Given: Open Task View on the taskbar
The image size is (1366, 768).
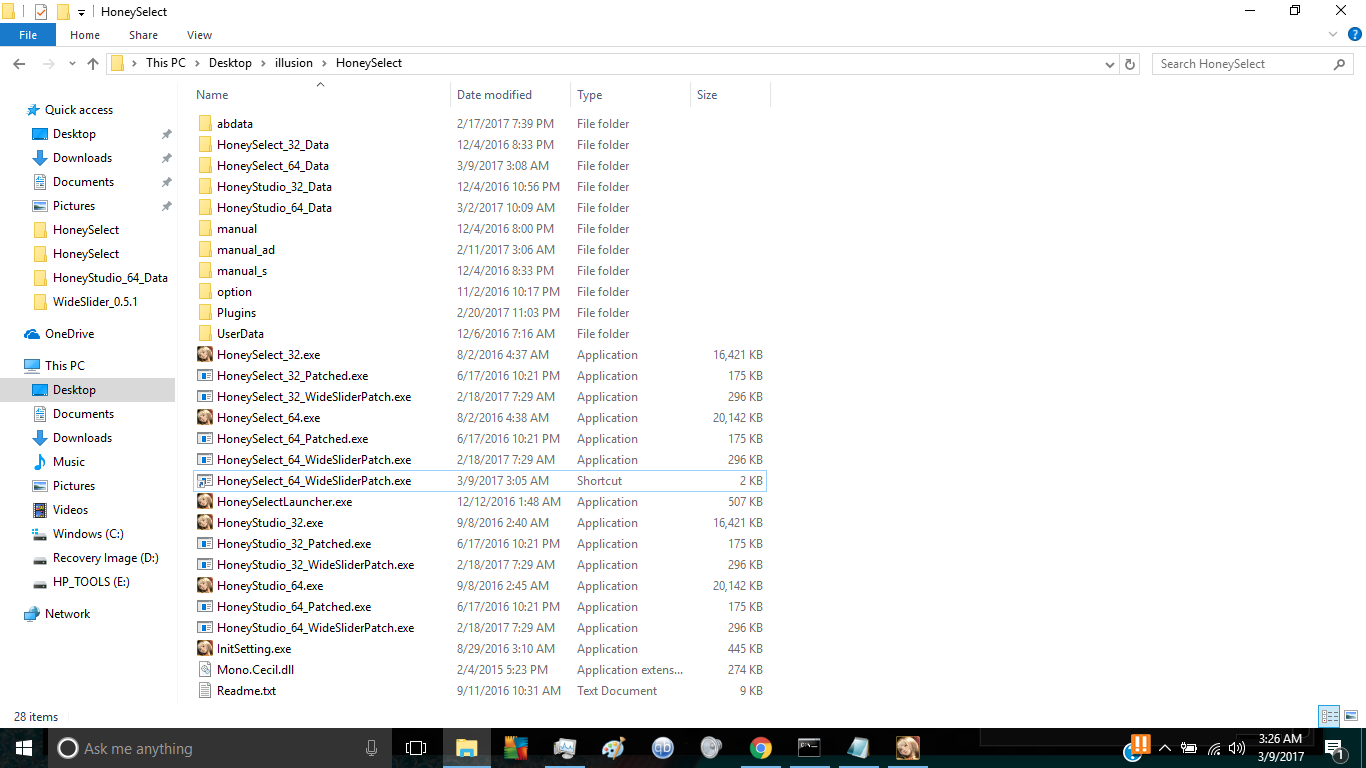Looking at the screenshot, I should tap(416, 748).
